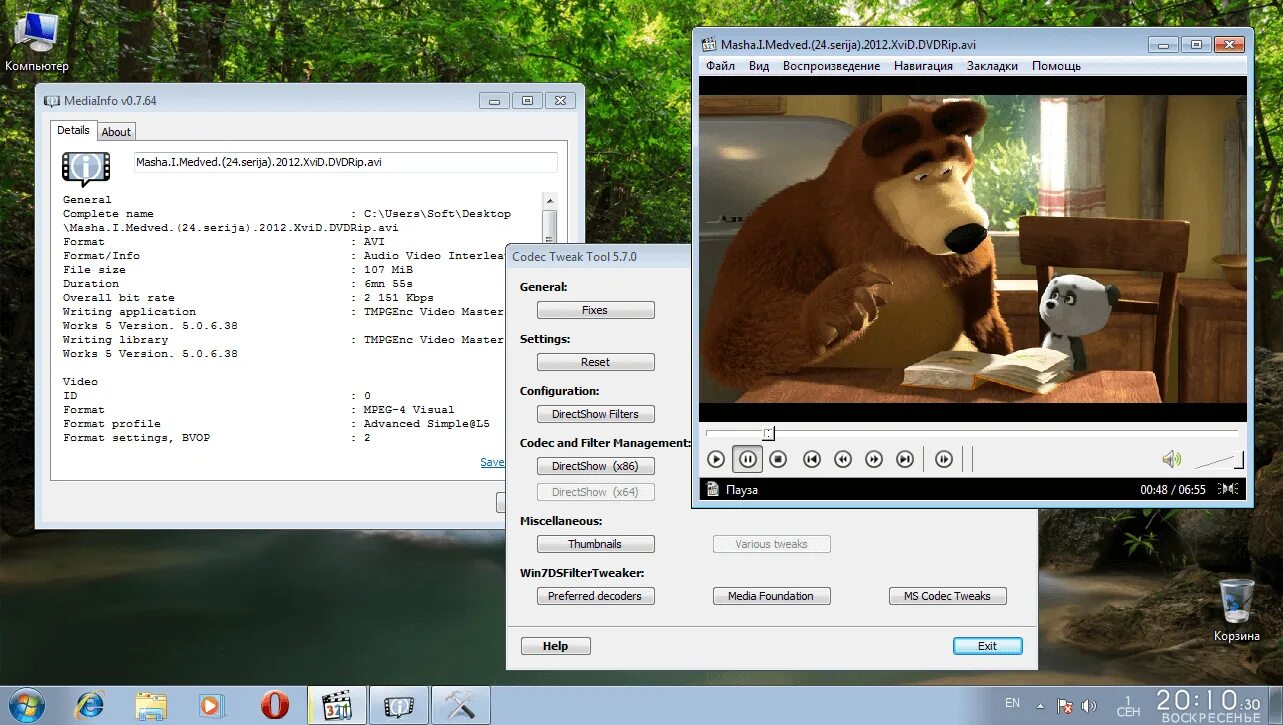The width and height of the screenshot is (1283, 725).
Task: Switch to the About tab in MediaInfo
Action: 116,132
